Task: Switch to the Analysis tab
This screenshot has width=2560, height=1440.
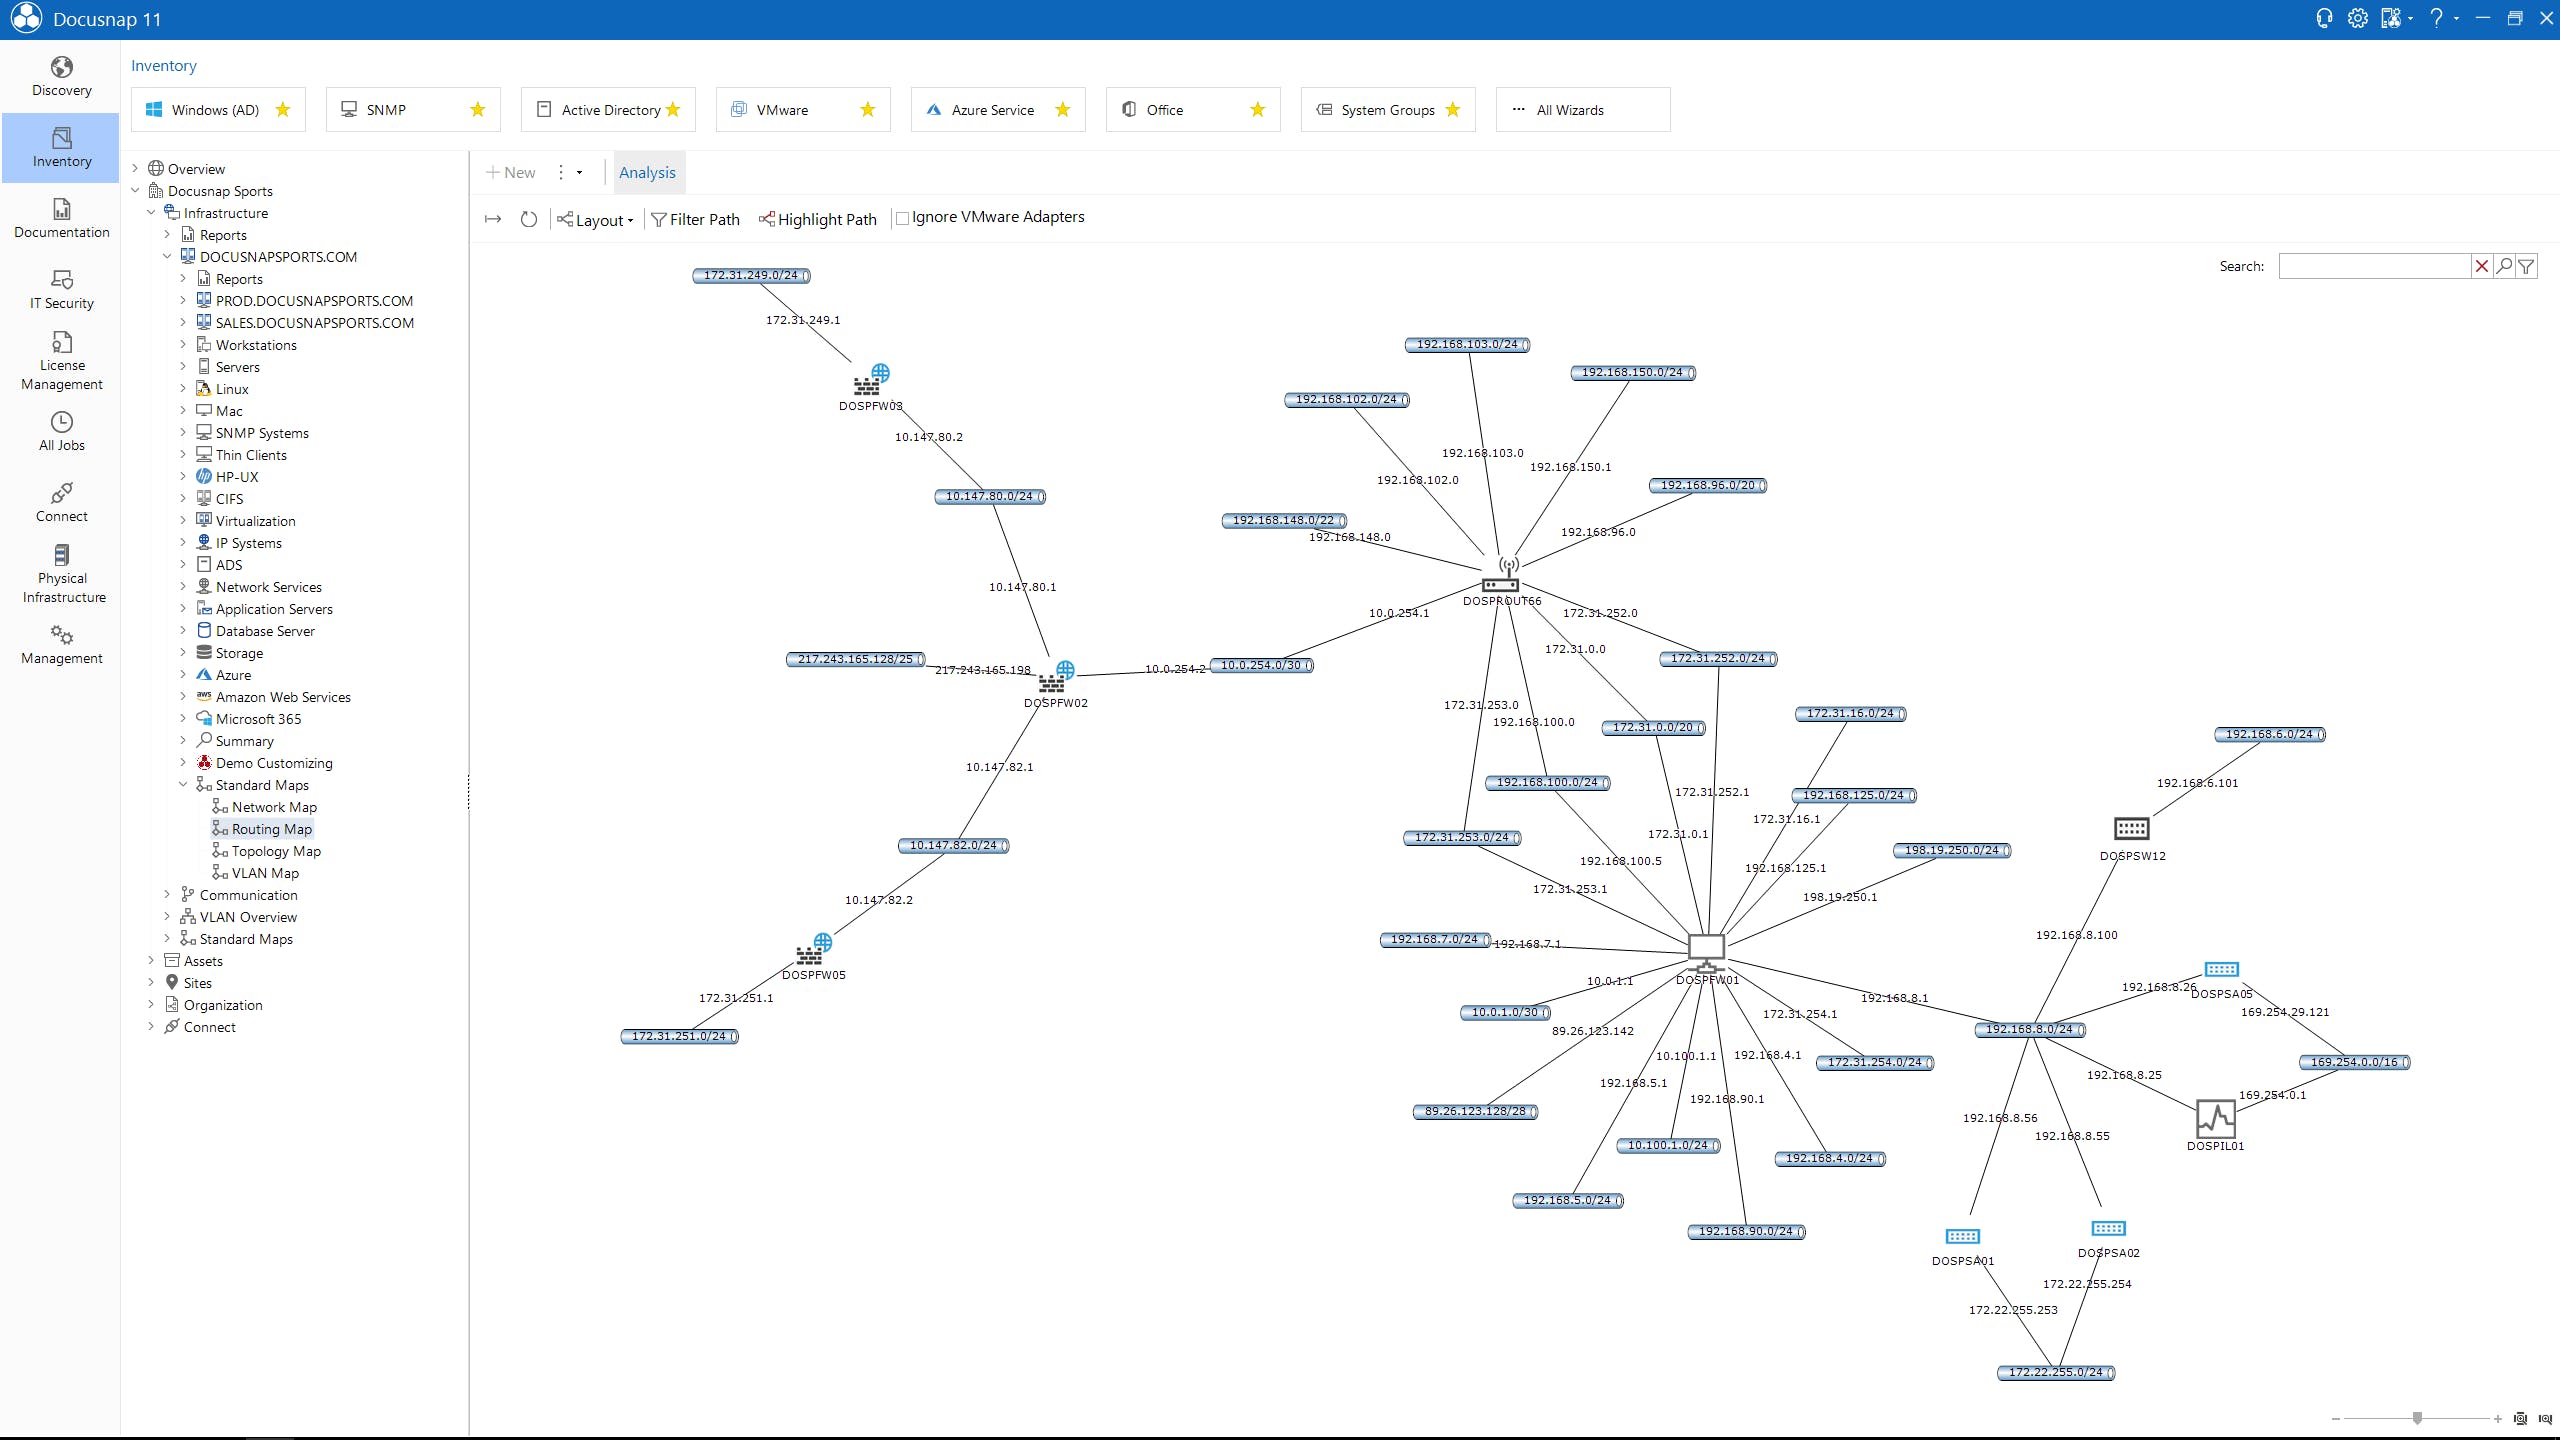Action: [x=647, y=172]
